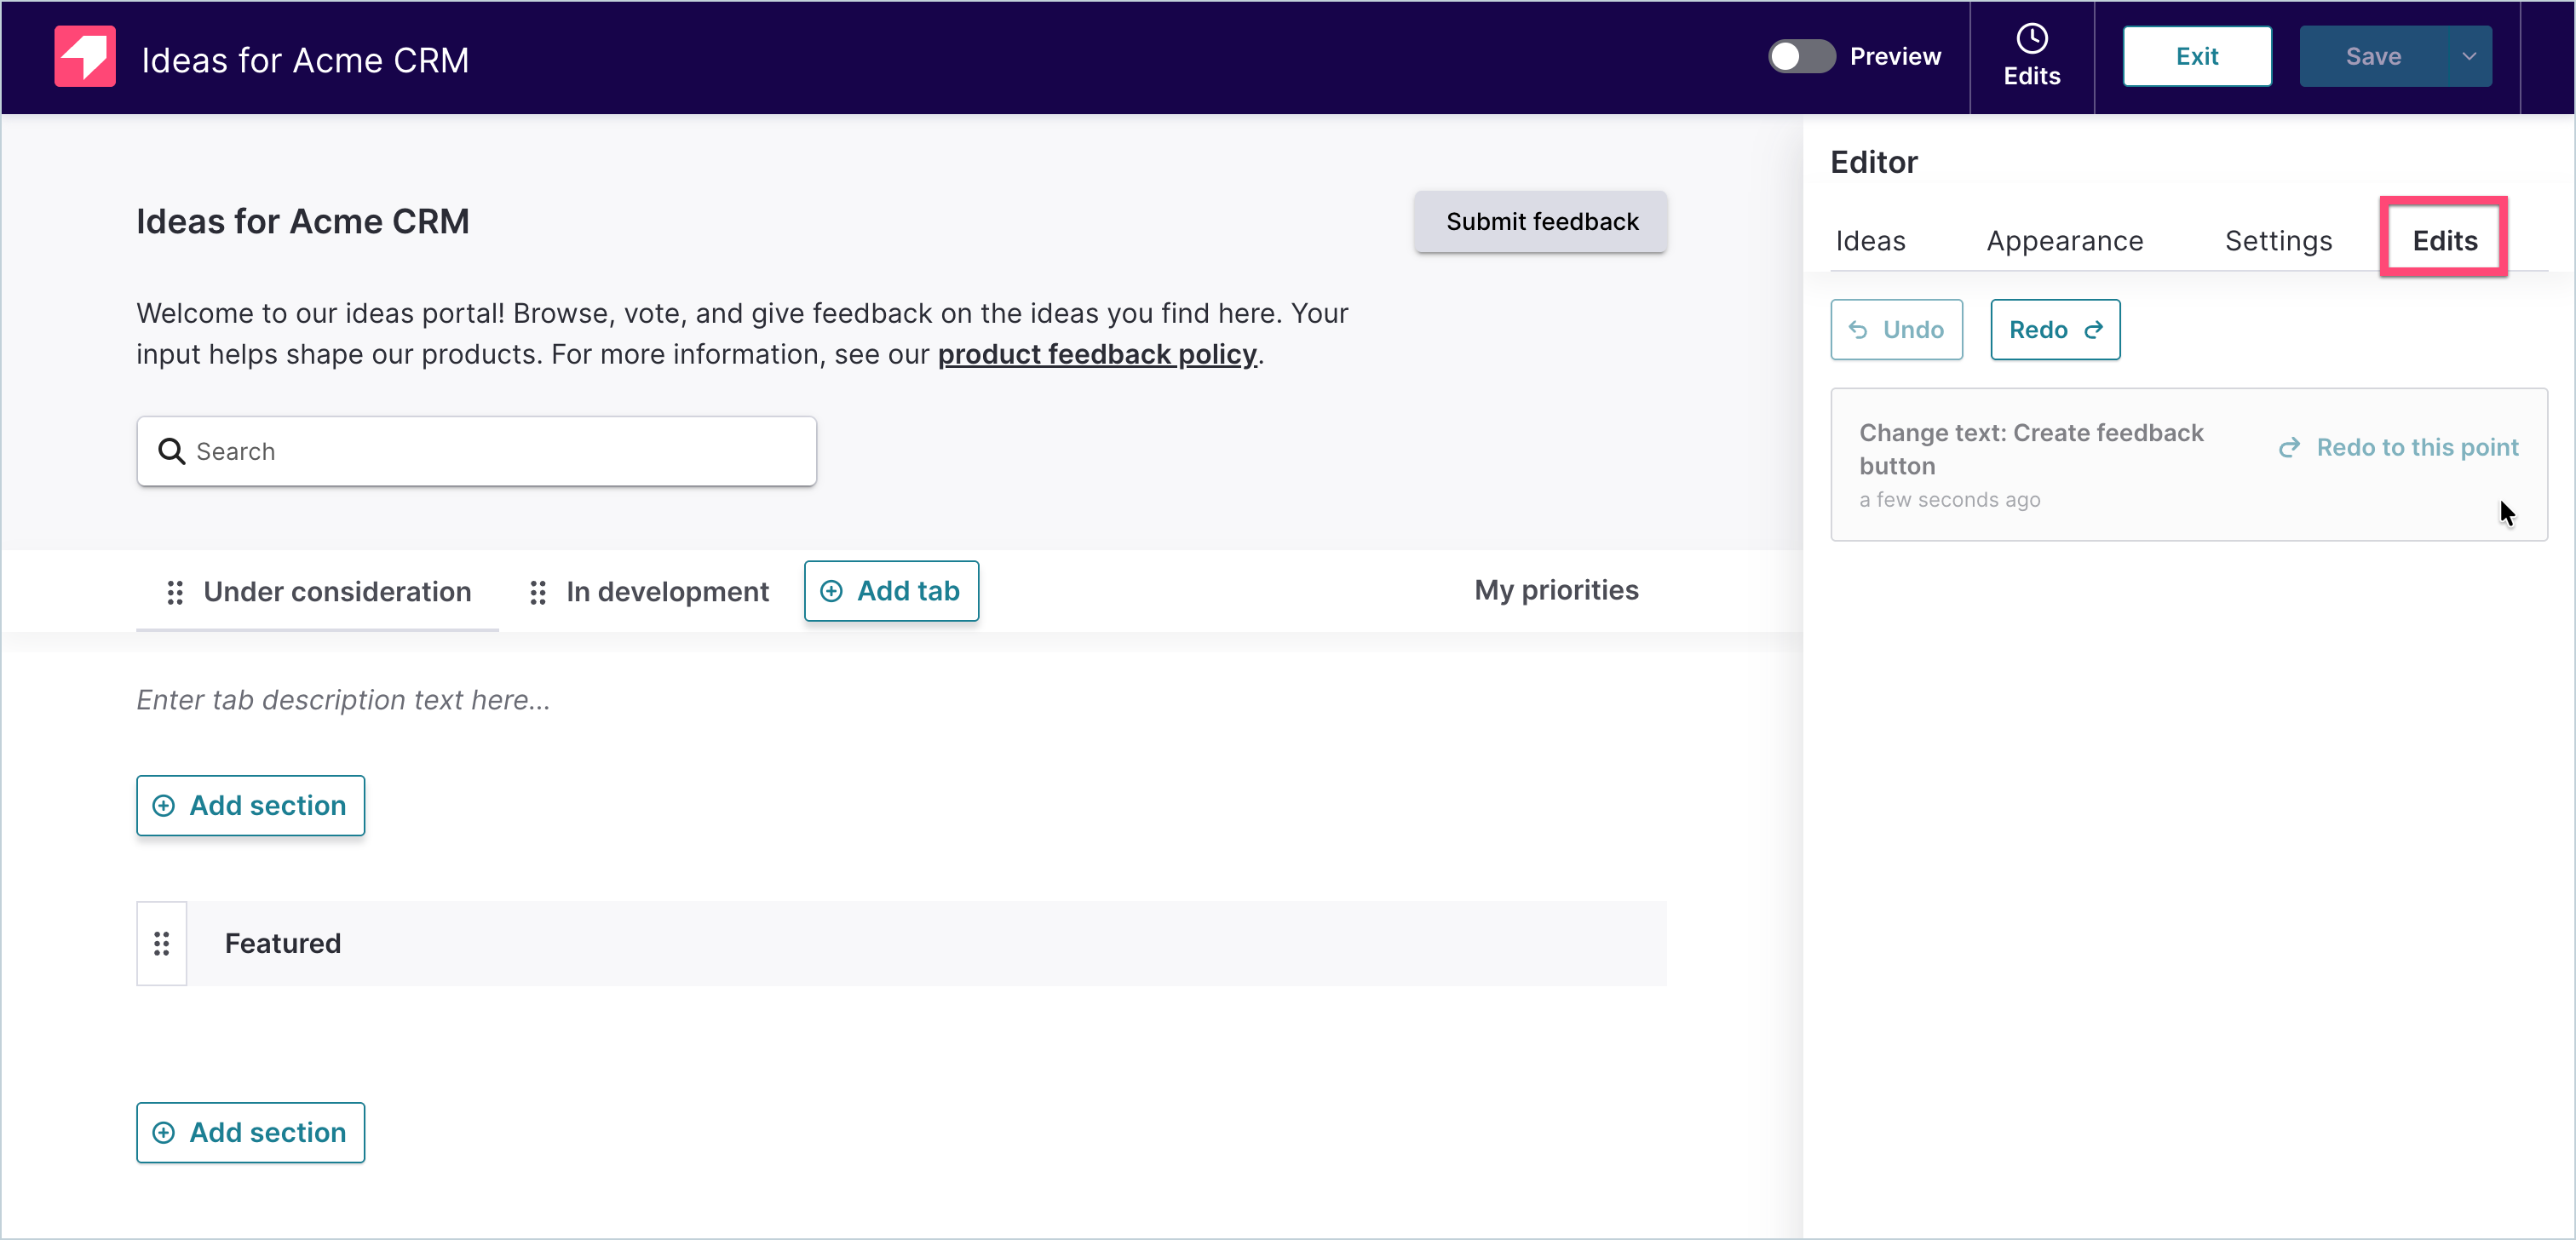Switch to the Ideas editor tab
Screen dimensions: 2576x1240
pos(1870,241)
